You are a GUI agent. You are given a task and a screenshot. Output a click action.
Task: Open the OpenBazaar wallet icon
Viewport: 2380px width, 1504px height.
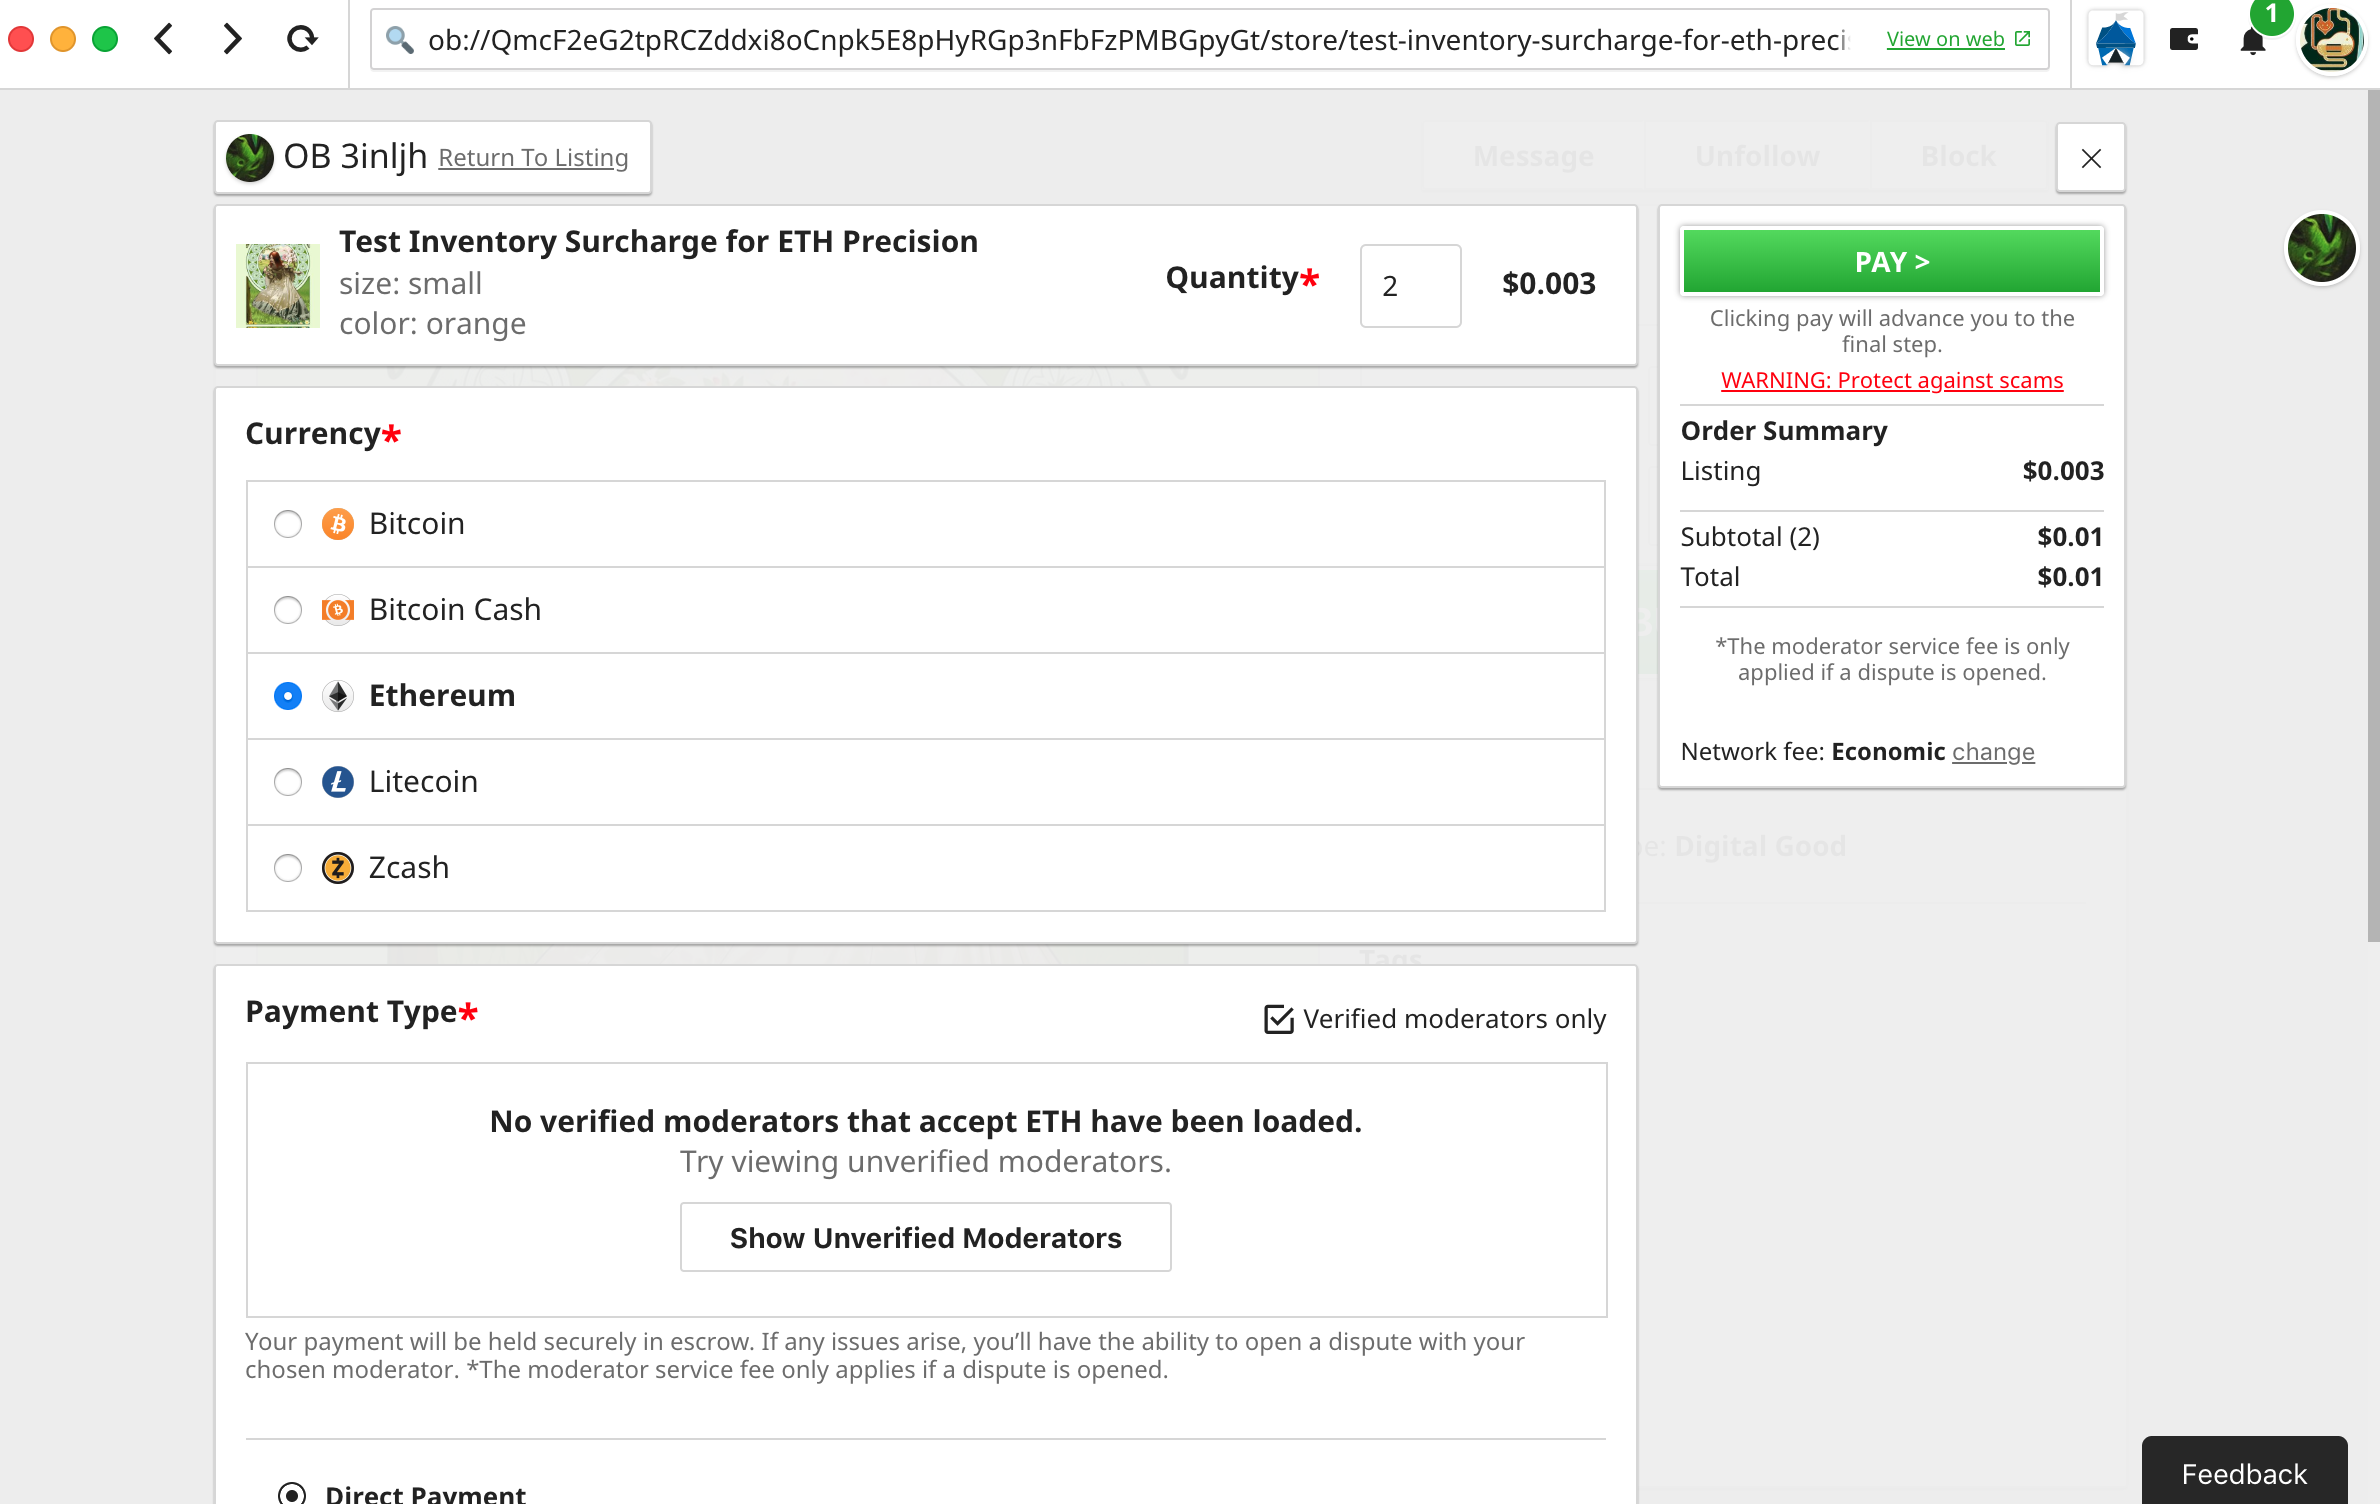(2184, 39)
